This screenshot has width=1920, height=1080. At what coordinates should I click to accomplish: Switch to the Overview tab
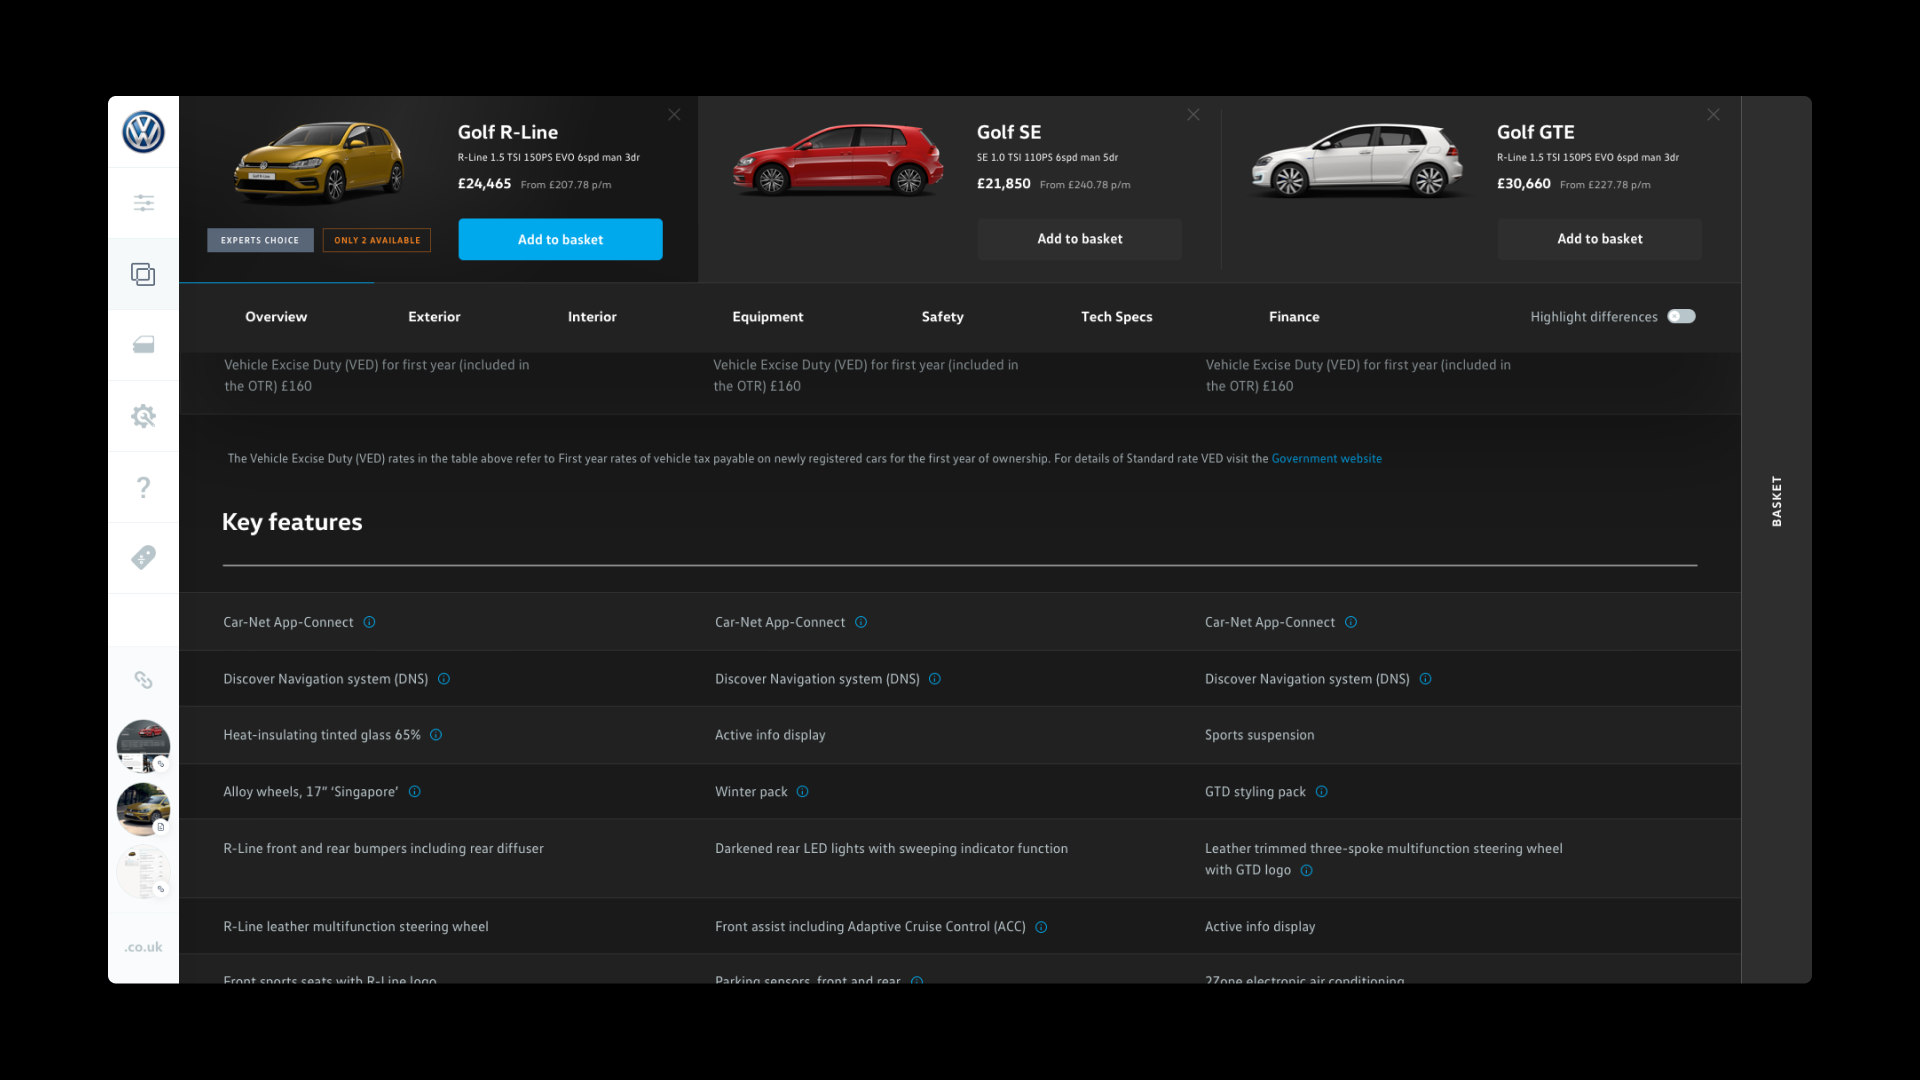tap(276, 317)
